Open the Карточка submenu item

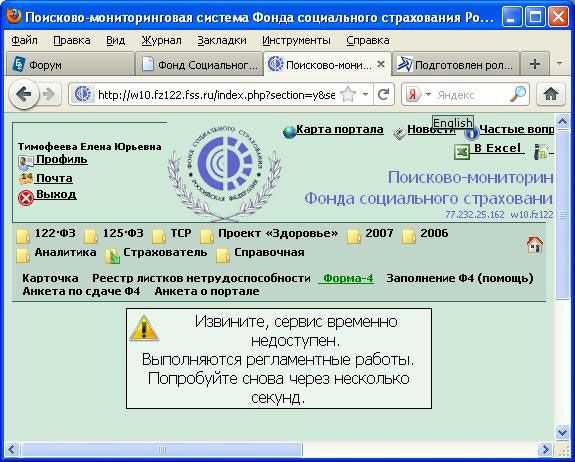(x=50, y=278)
